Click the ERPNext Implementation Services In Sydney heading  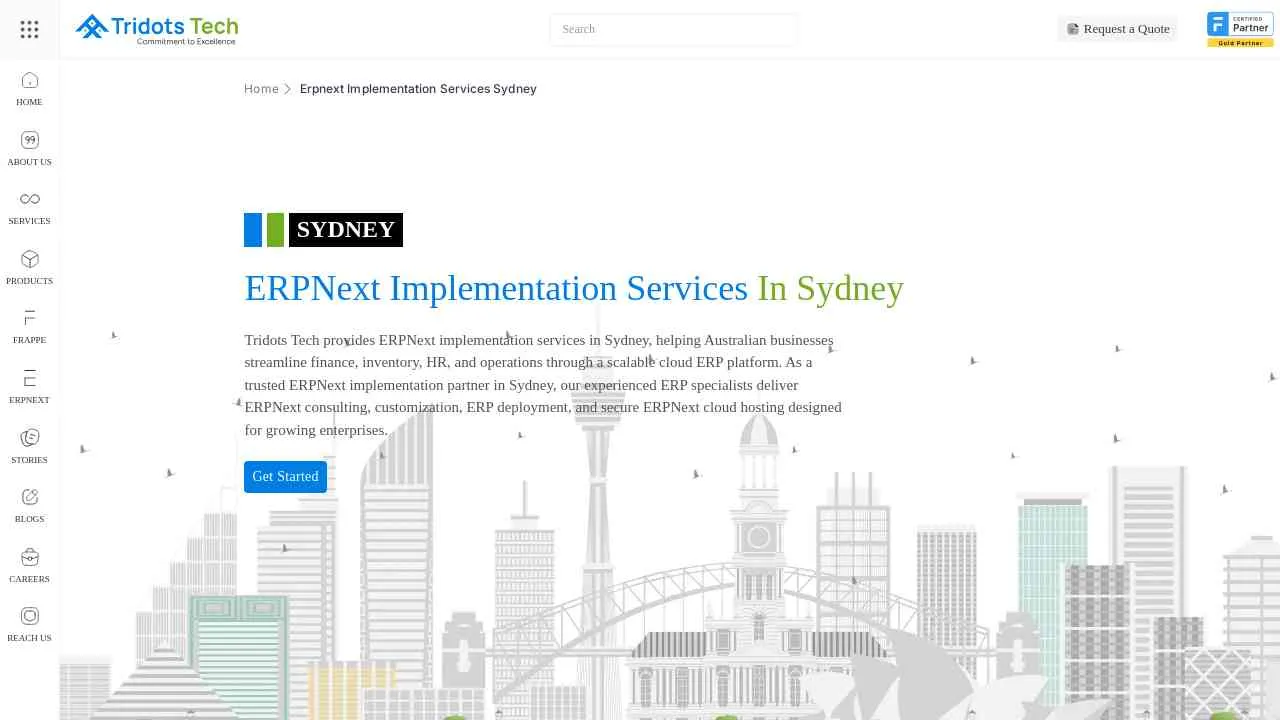[574, 288]
